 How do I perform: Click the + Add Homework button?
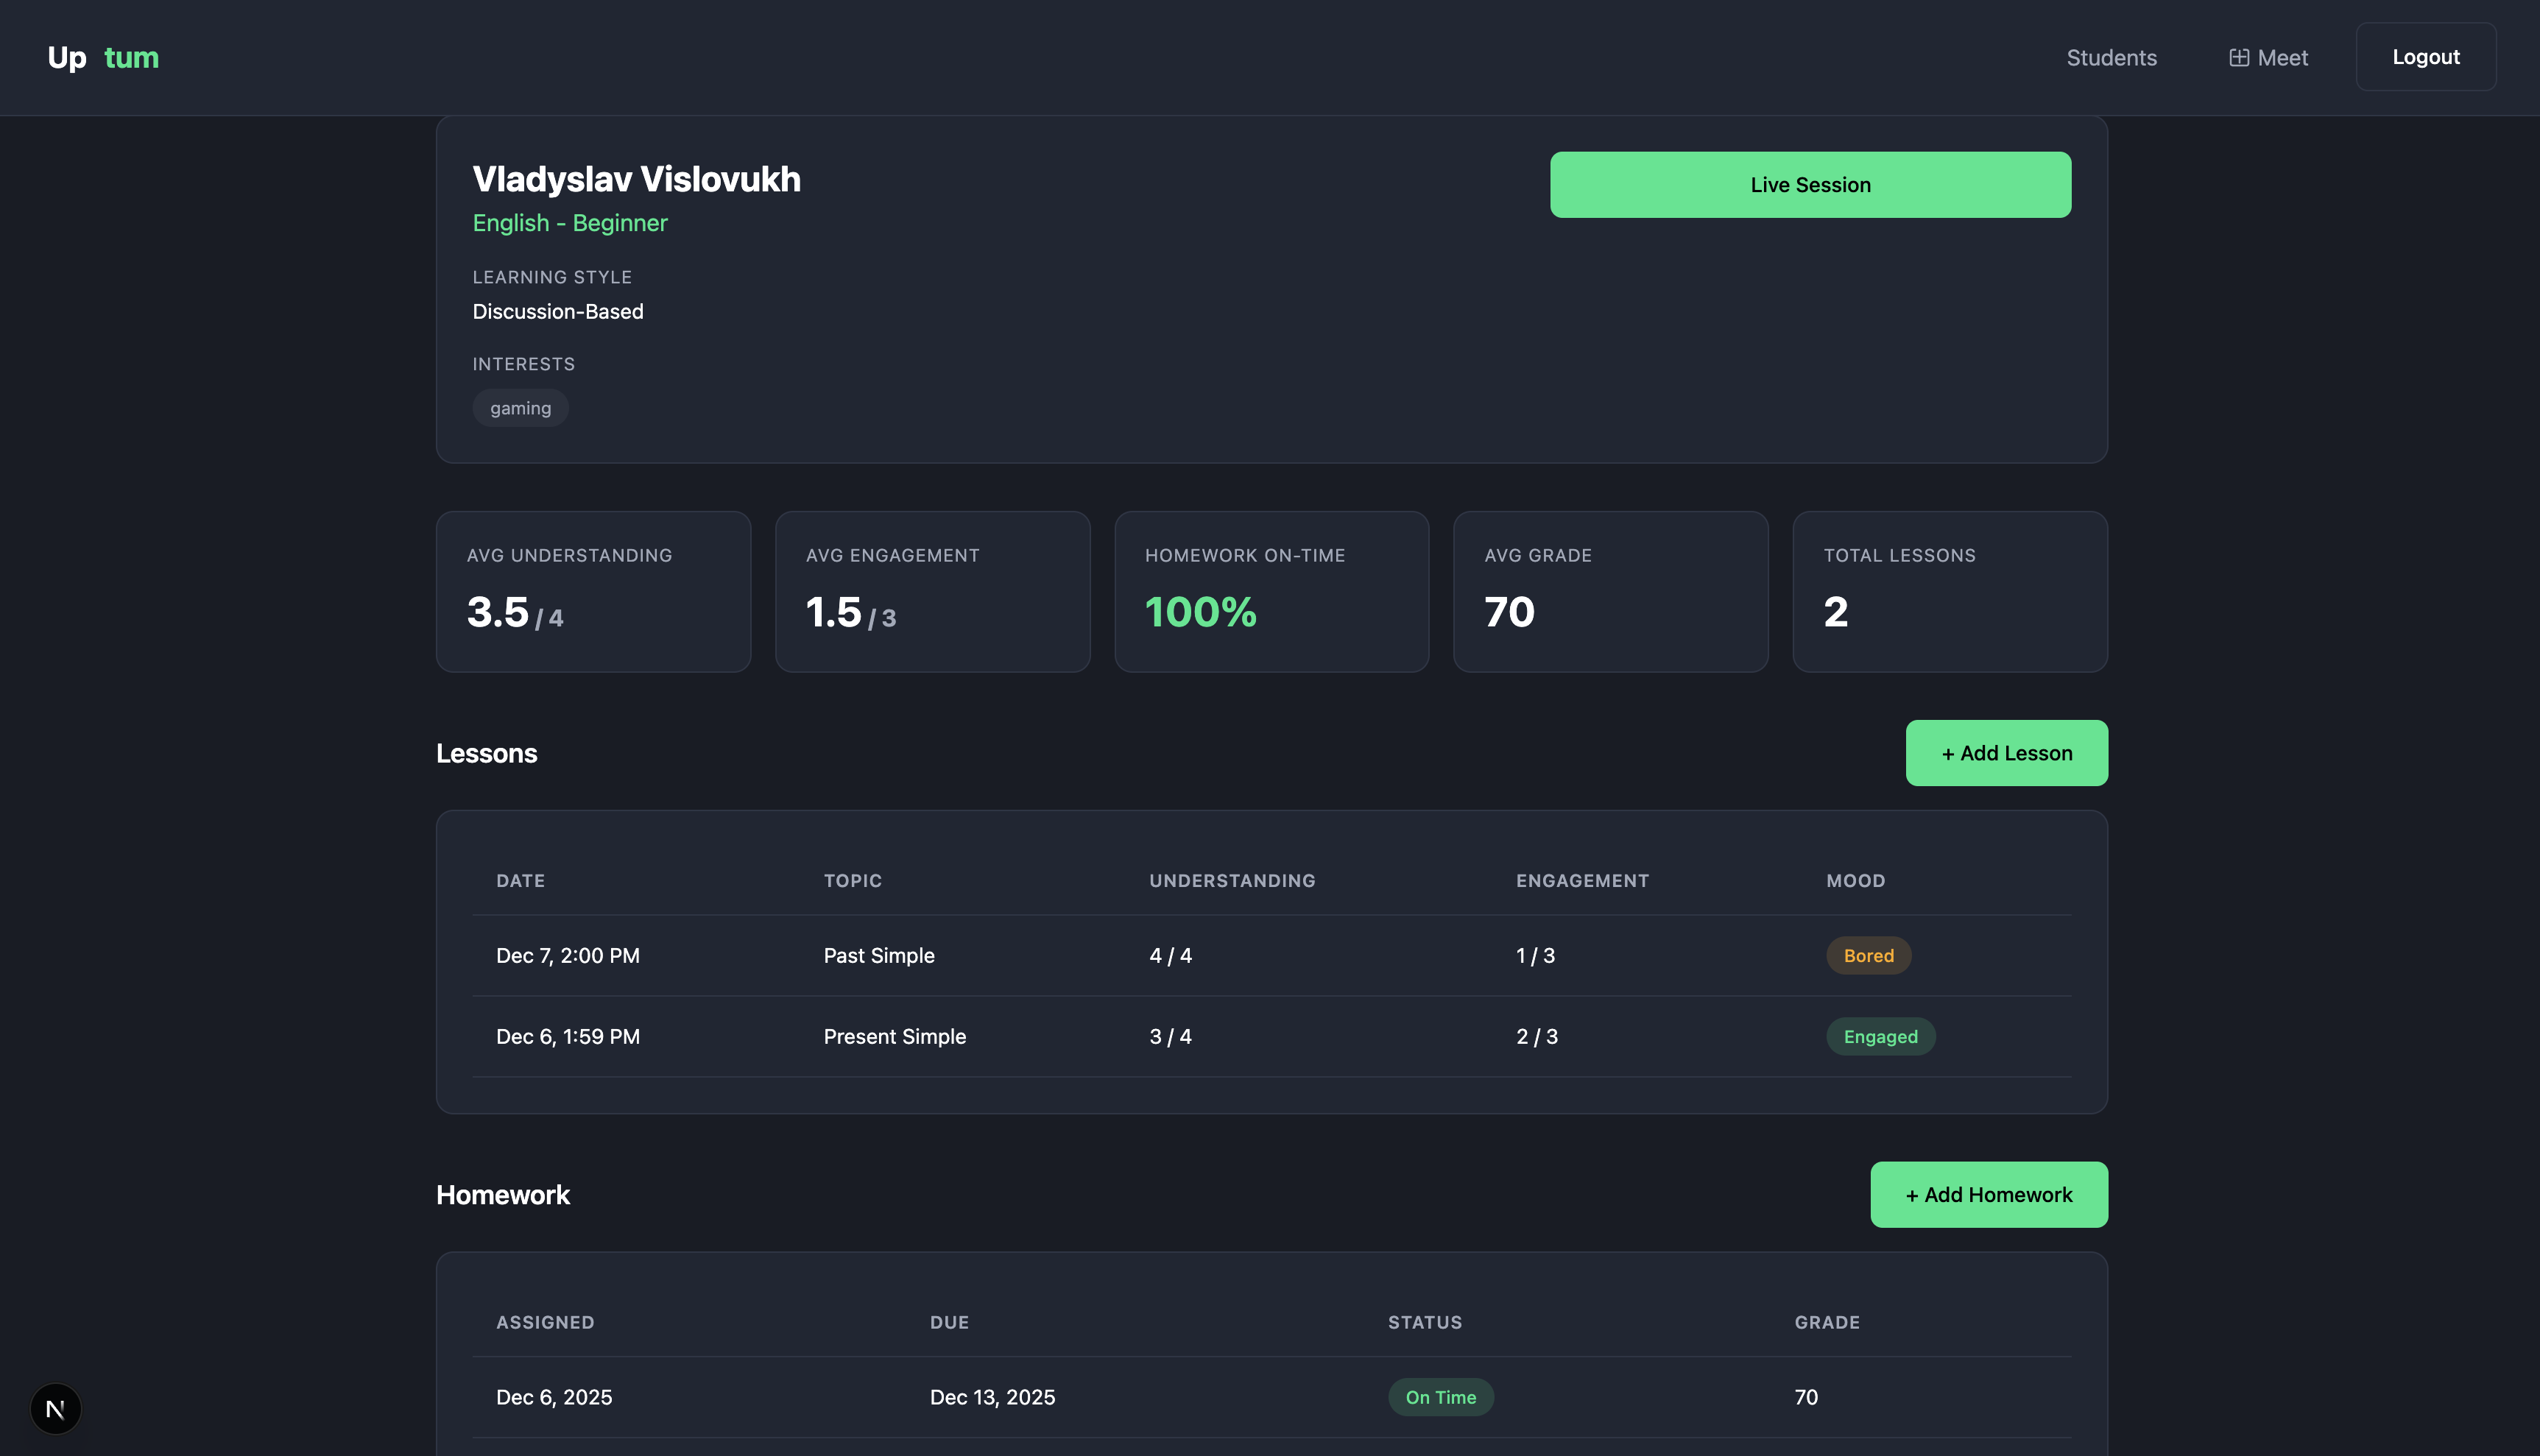1988,1194
